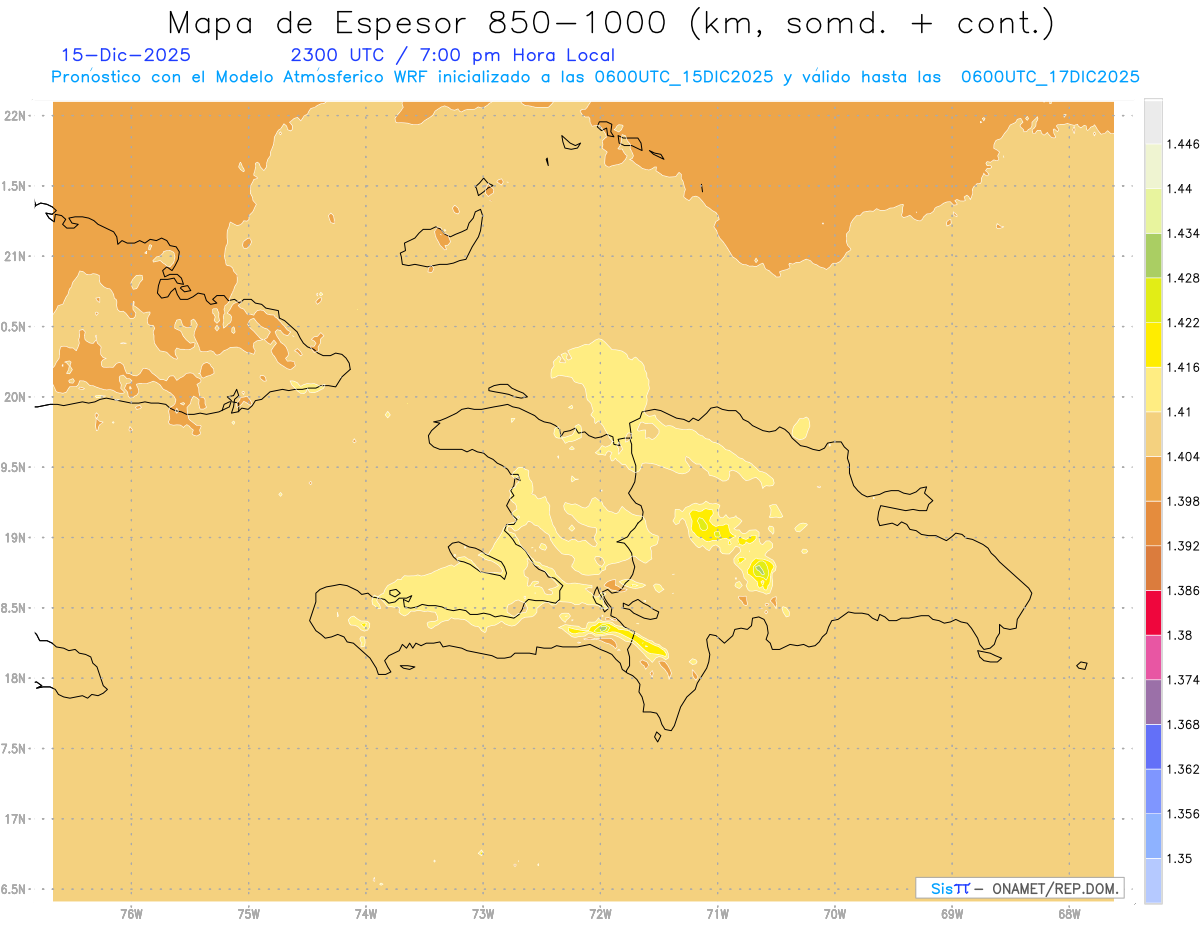This screenshot has height=927, width=1200.
Task: Click the legend value '1.392'
Action: coord(1184,546)
